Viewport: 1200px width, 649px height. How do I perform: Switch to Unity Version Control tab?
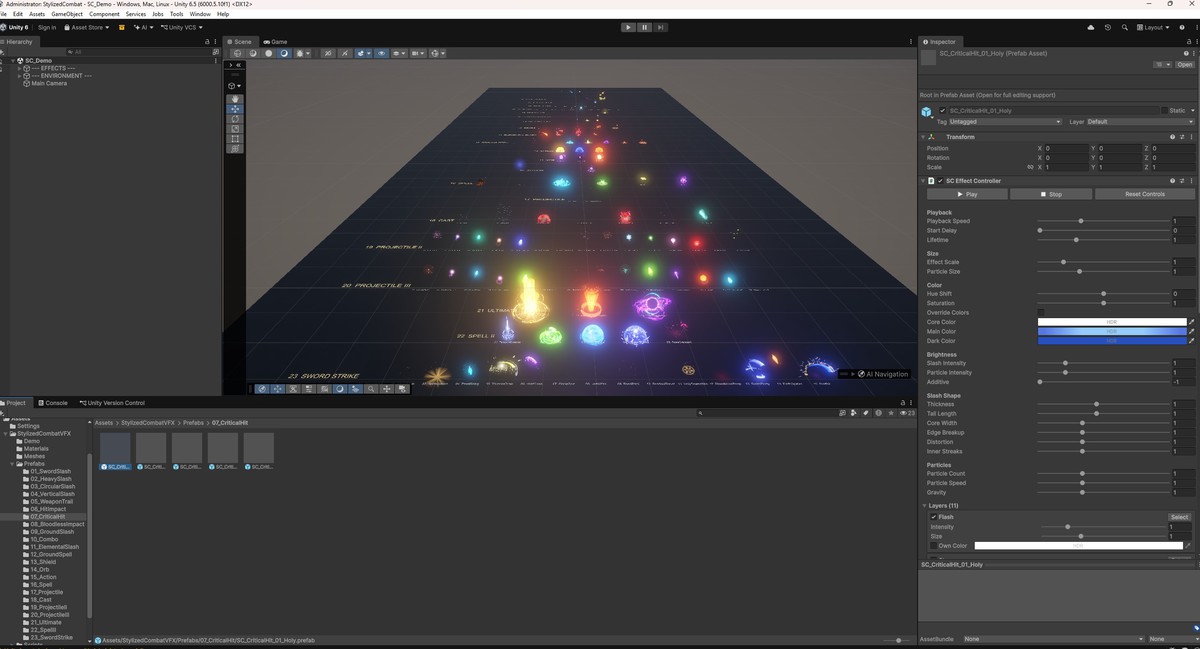pyautogui.click(x=111, y=403)
